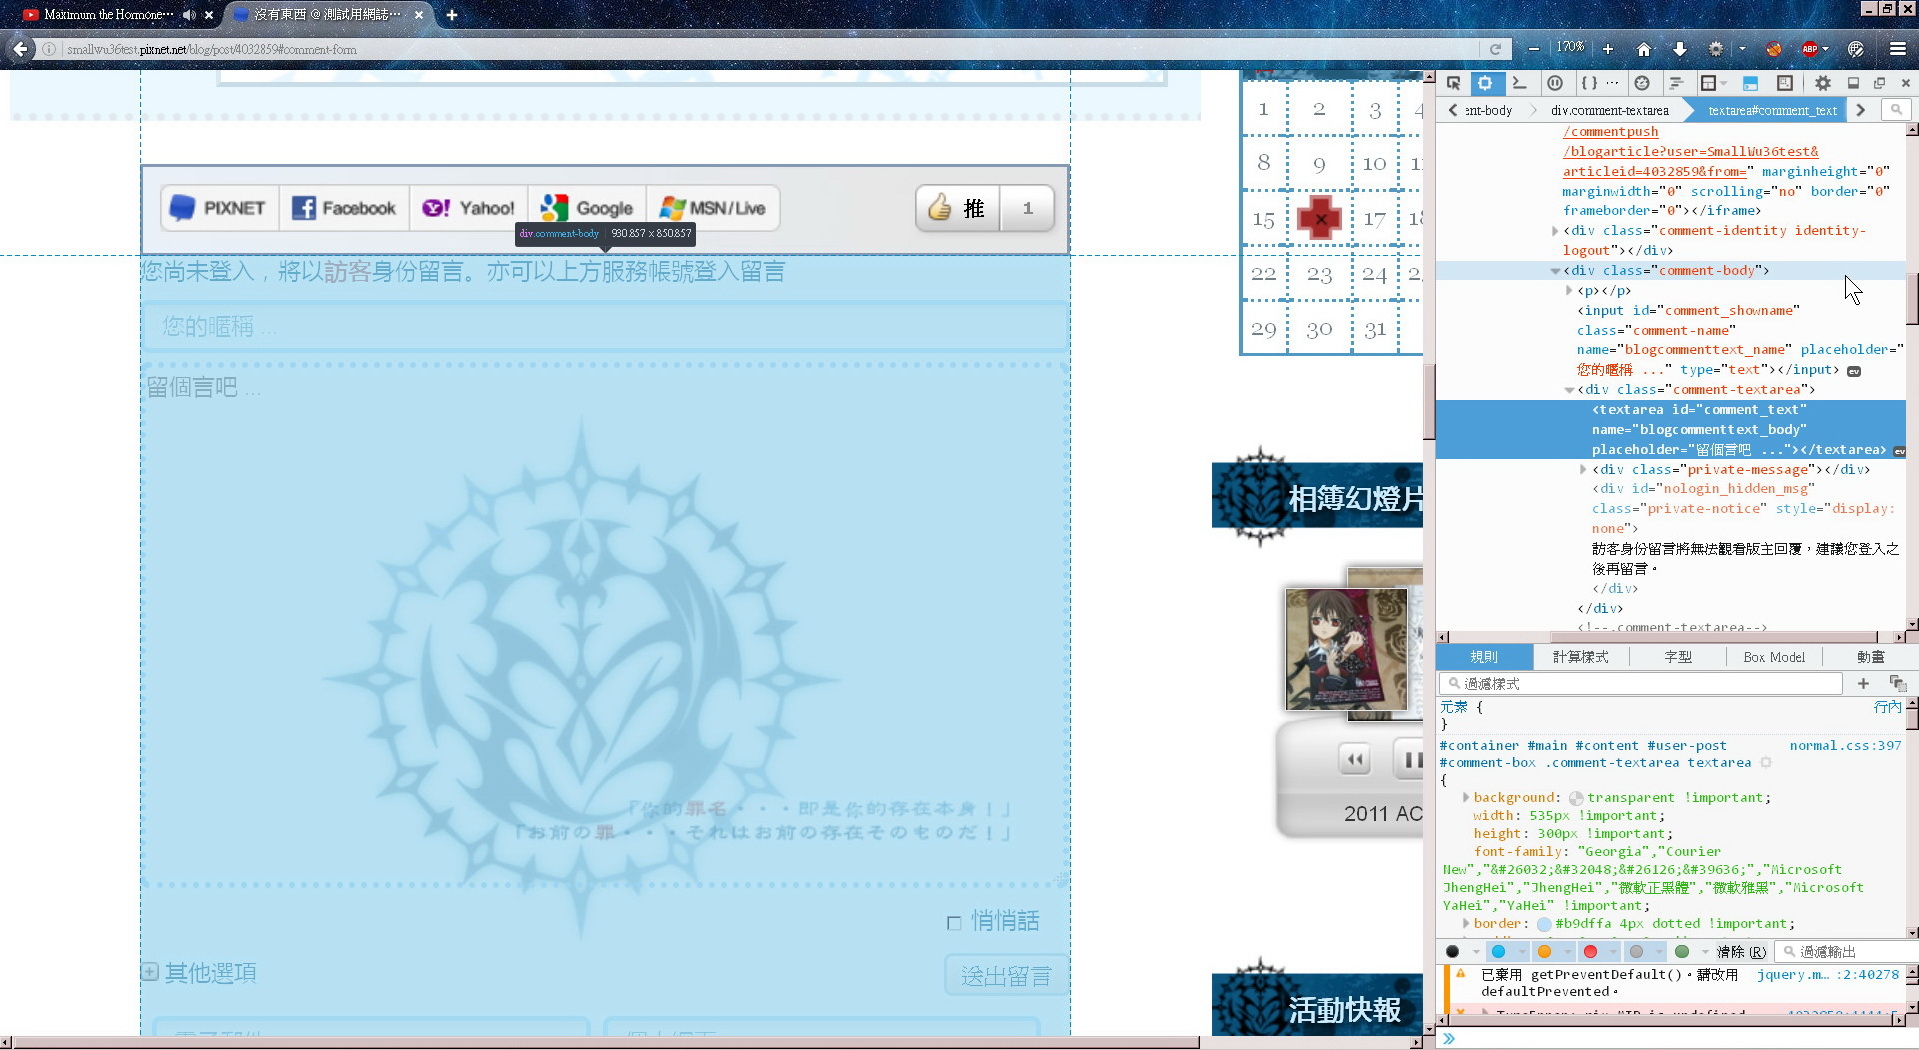
Task: Click the 送出留言 submit comment button
Action: point(1006,976)
